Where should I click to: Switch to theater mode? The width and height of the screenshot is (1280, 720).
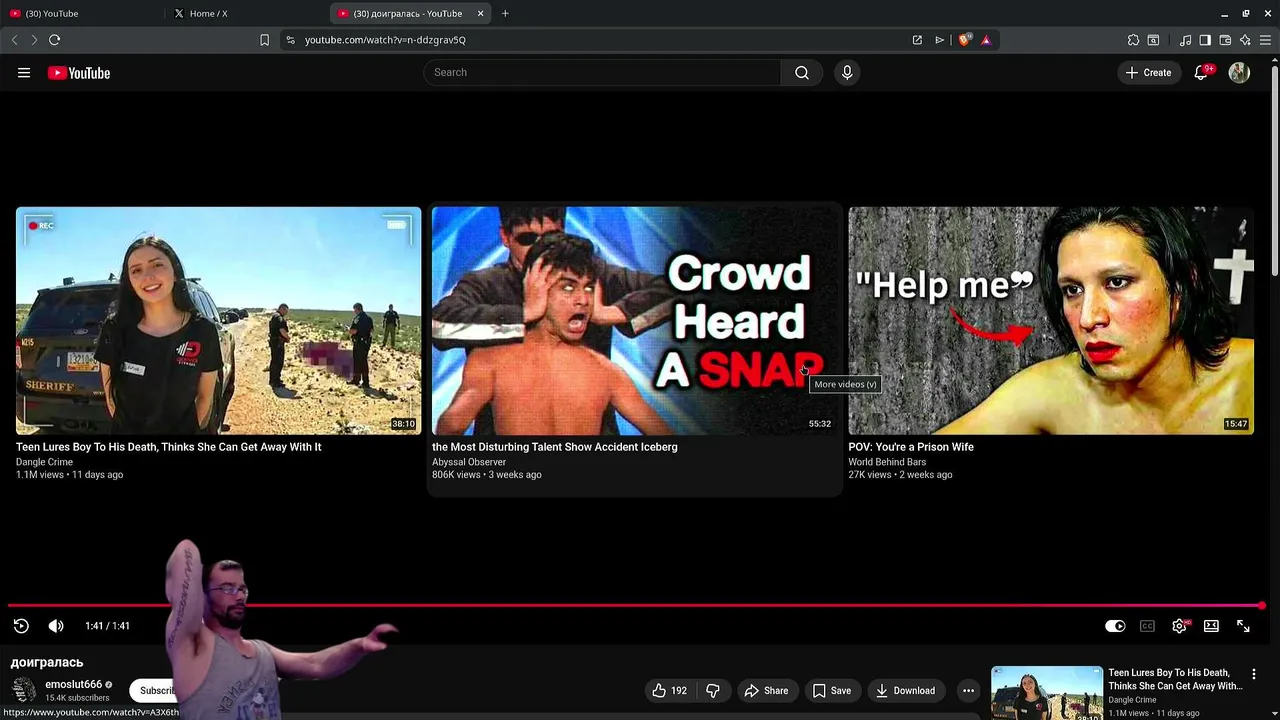click(x=1211, y=626)
